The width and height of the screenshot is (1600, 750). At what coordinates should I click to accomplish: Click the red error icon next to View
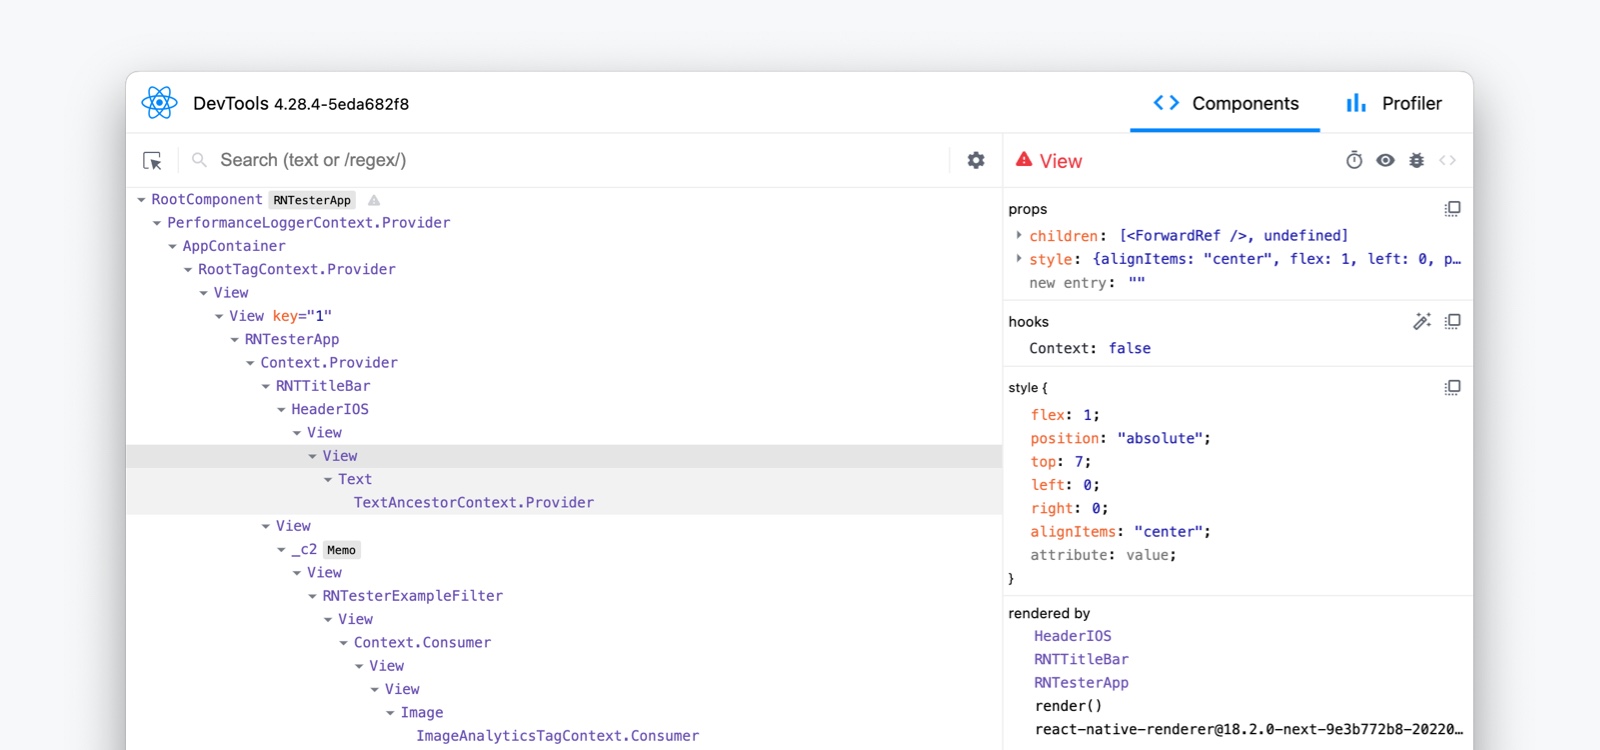1024,159
